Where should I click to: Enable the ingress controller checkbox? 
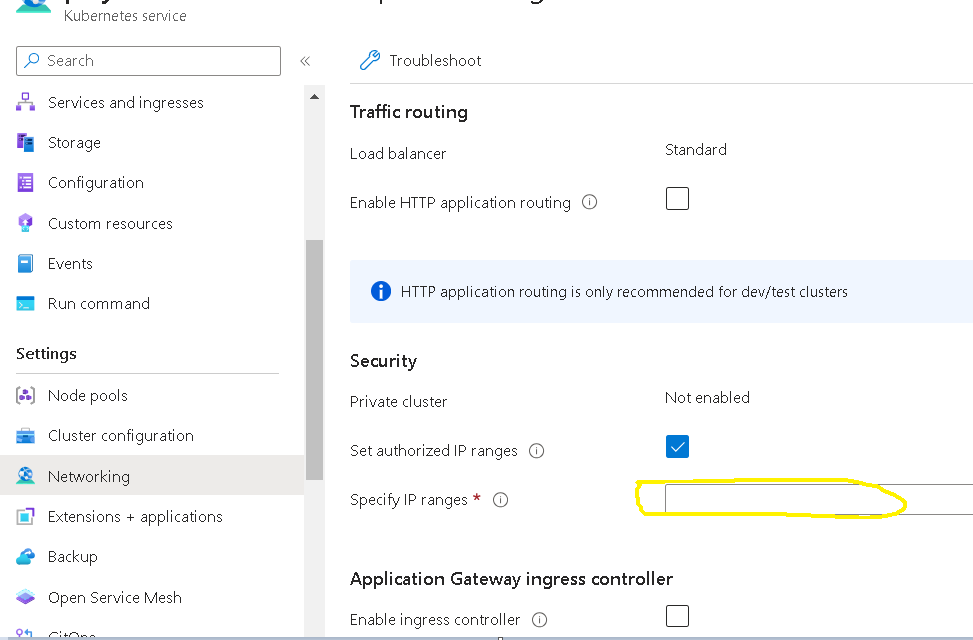pos(677,616)
